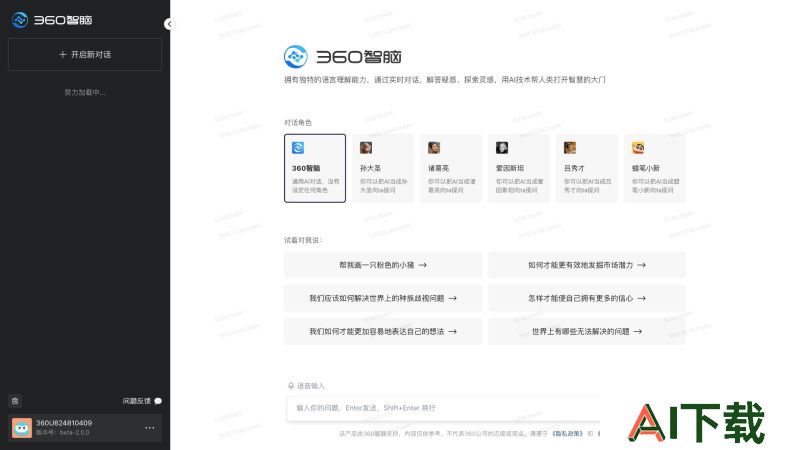Try prompt about 种族歧视问题

point(383,298)
